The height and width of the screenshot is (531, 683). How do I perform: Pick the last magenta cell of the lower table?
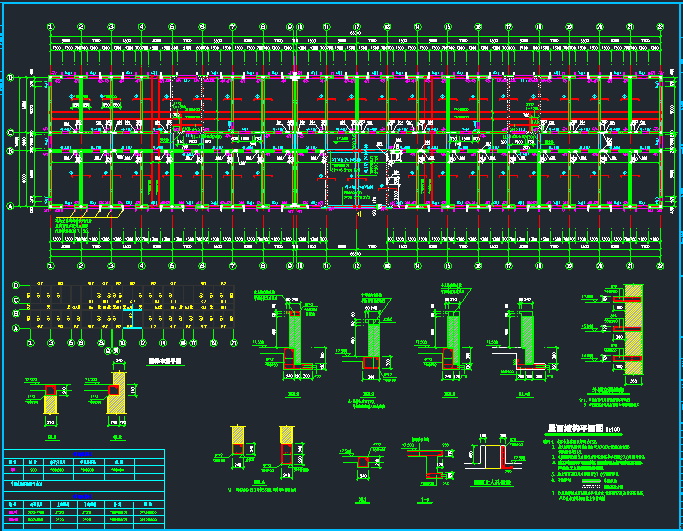(13, 520)
